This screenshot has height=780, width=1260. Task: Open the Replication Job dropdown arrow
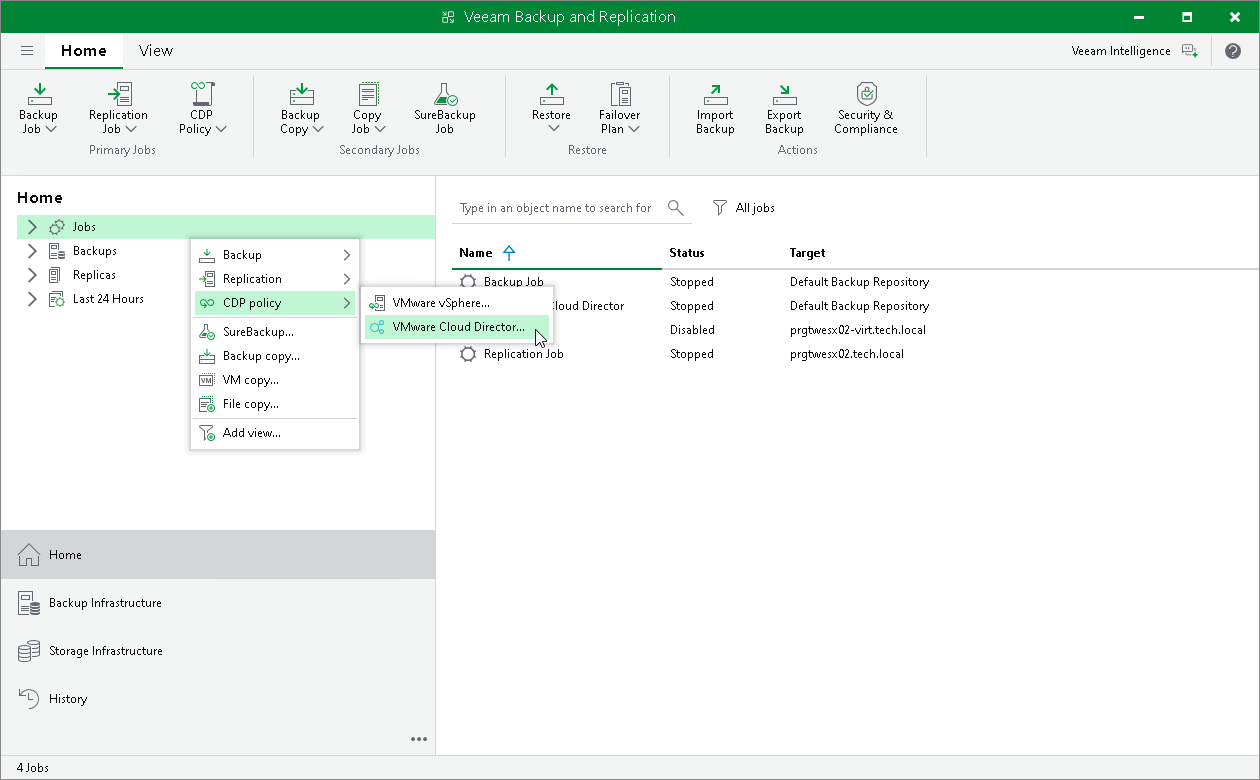coord(131,129)
